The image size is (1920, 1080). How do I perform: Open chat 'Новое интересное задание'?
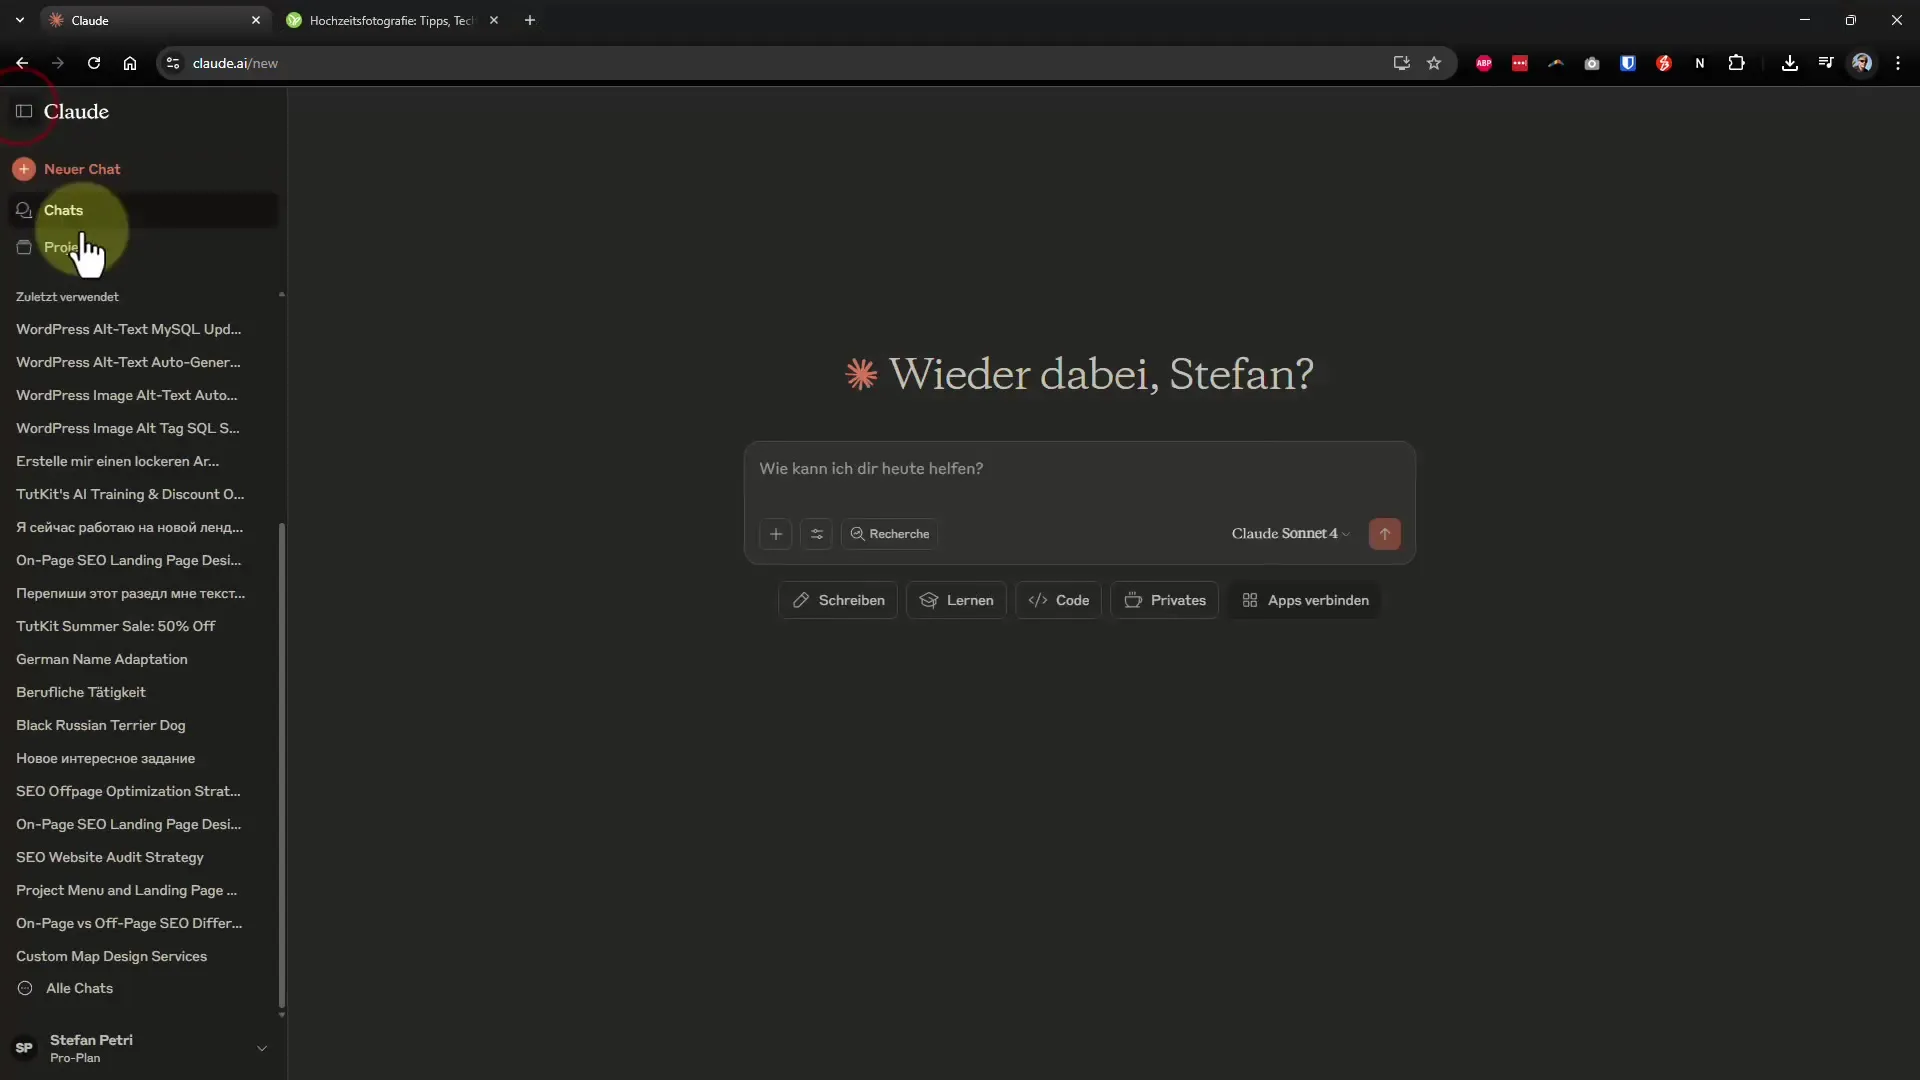click(105, 758)
